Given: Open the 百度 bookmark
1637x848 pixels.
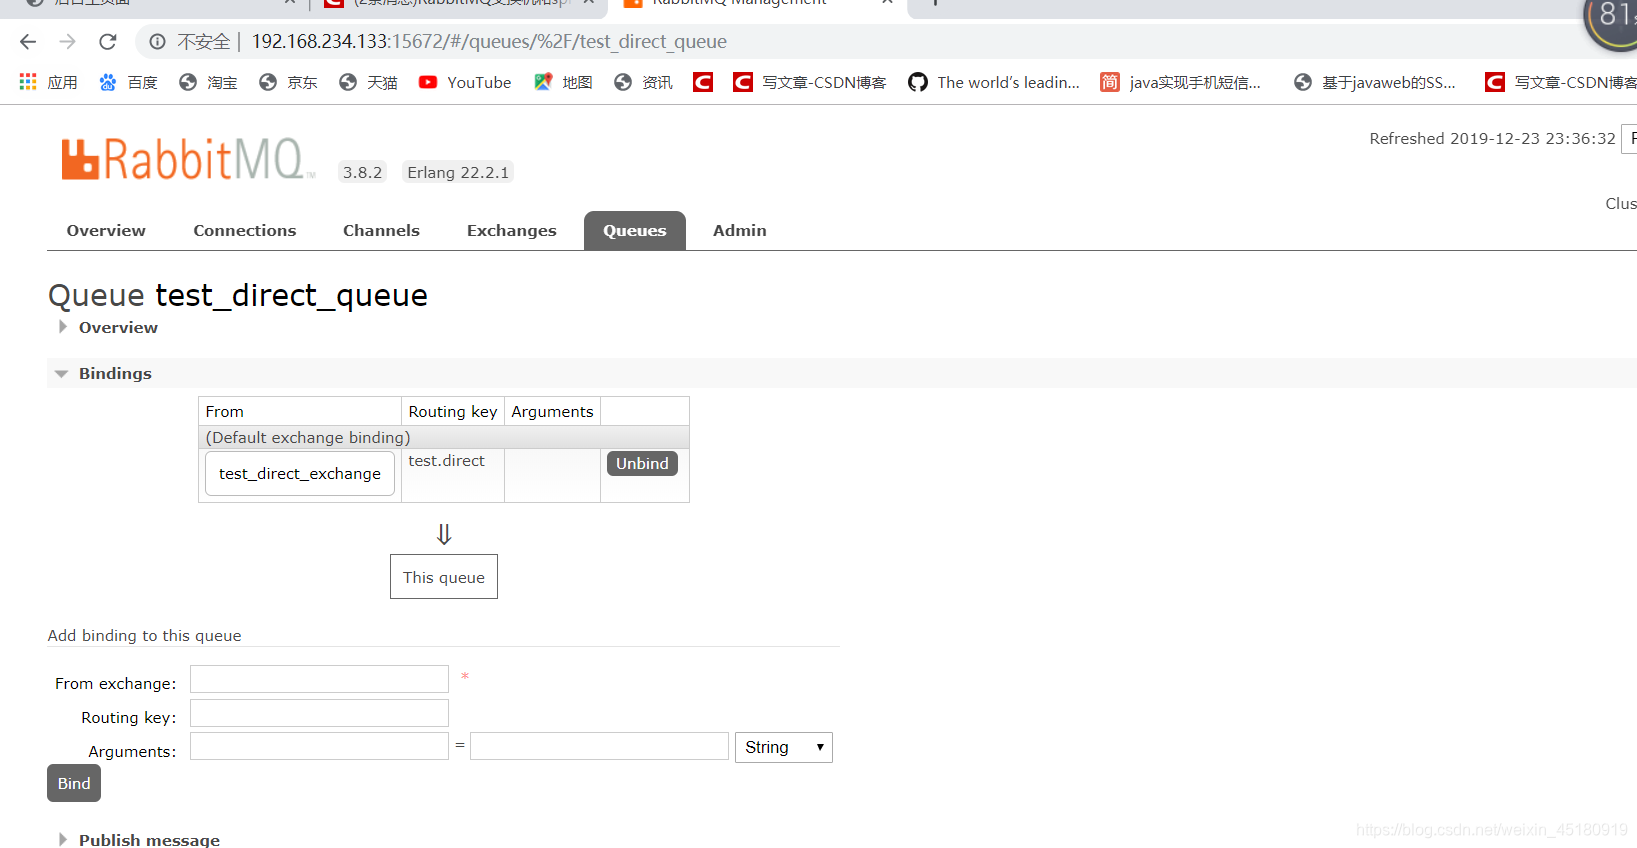Looking at the screenshot, I should click(128, 82).
